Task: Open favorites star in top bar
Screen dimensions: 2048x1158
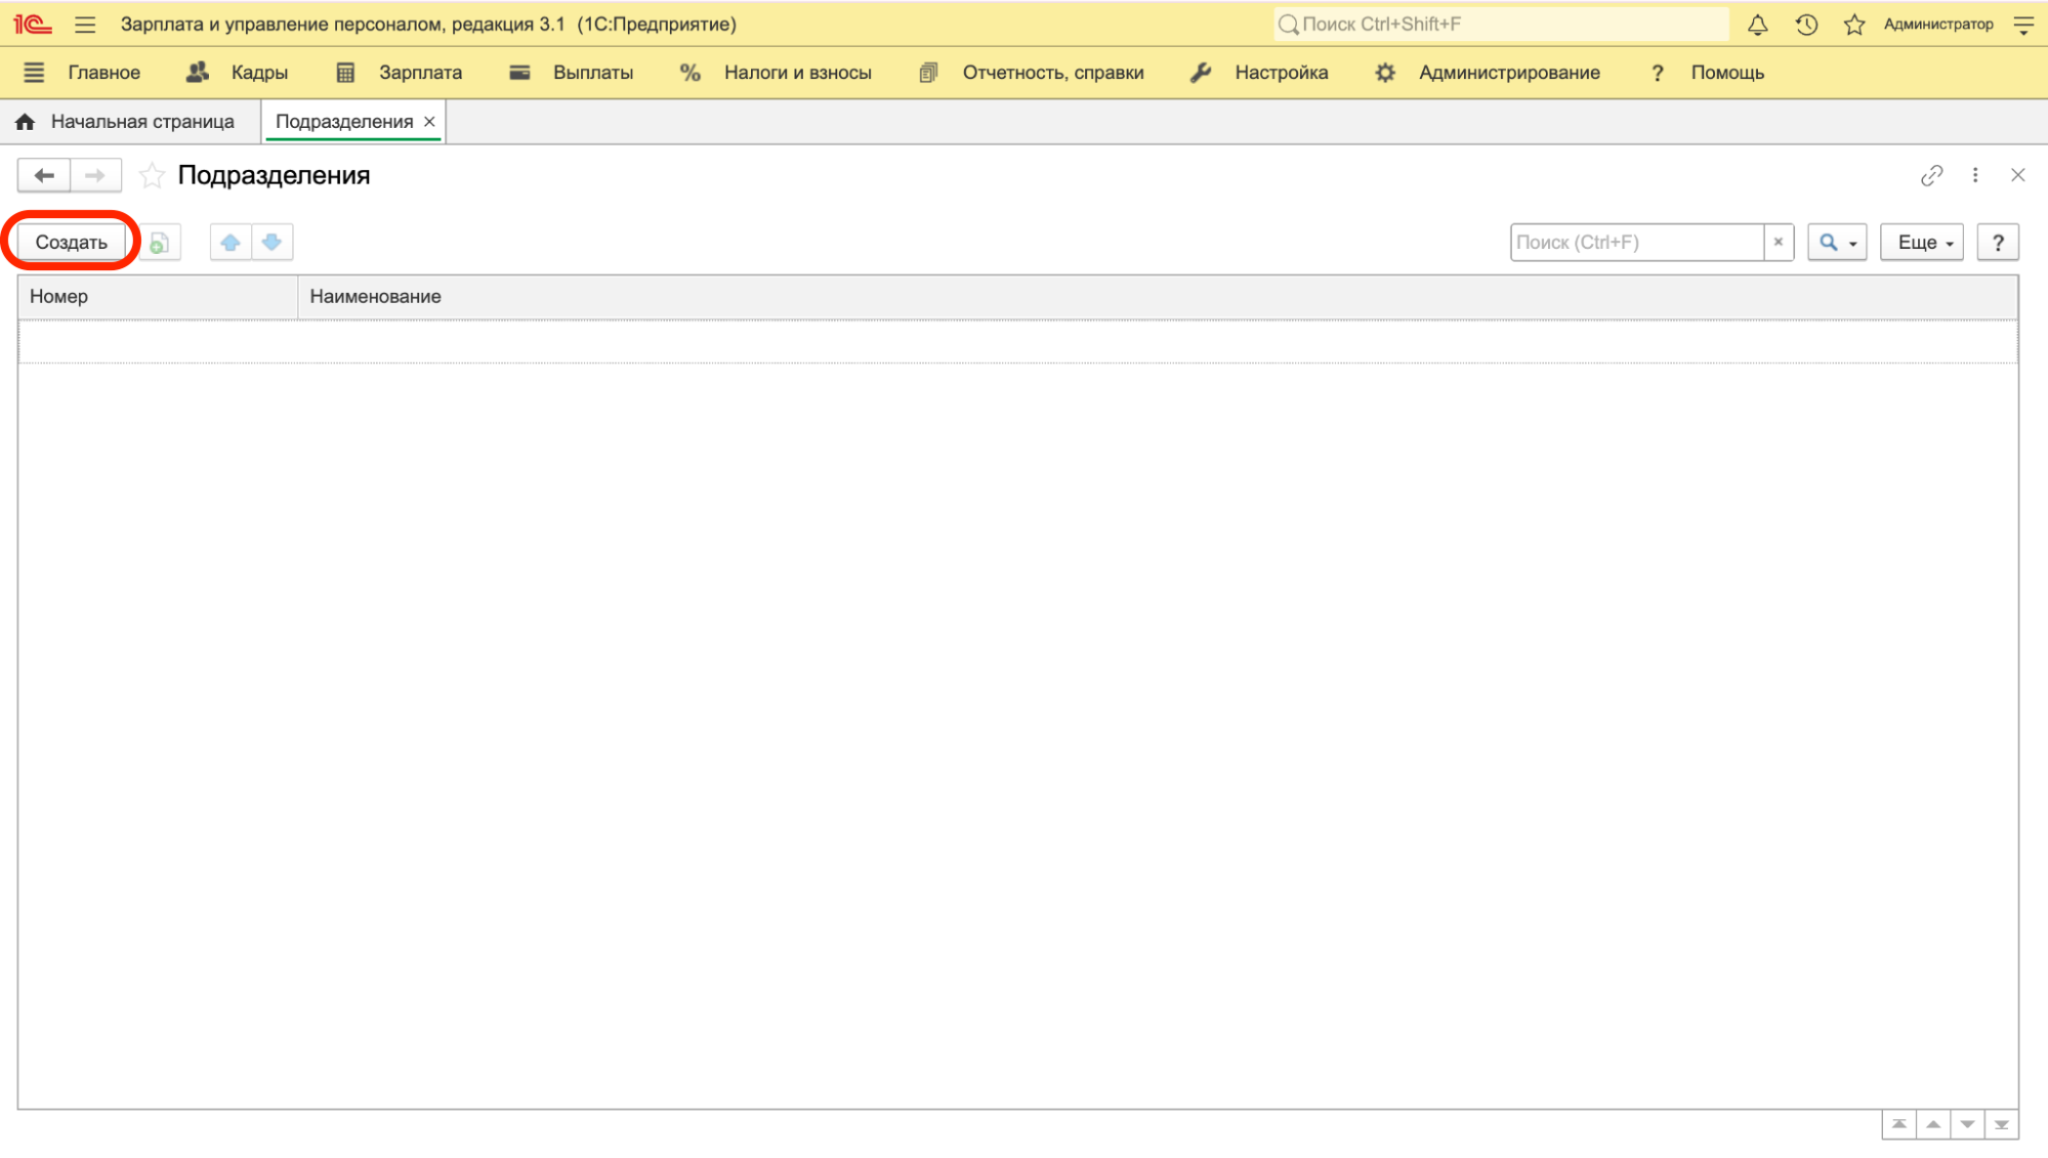Action: [x=1854, y=25]
